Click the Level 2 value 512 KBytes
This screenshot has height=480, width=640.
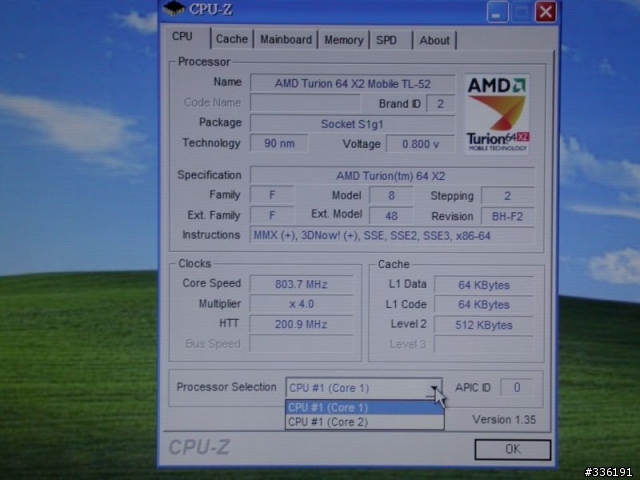pyautogui.click(x=484, y=325)
